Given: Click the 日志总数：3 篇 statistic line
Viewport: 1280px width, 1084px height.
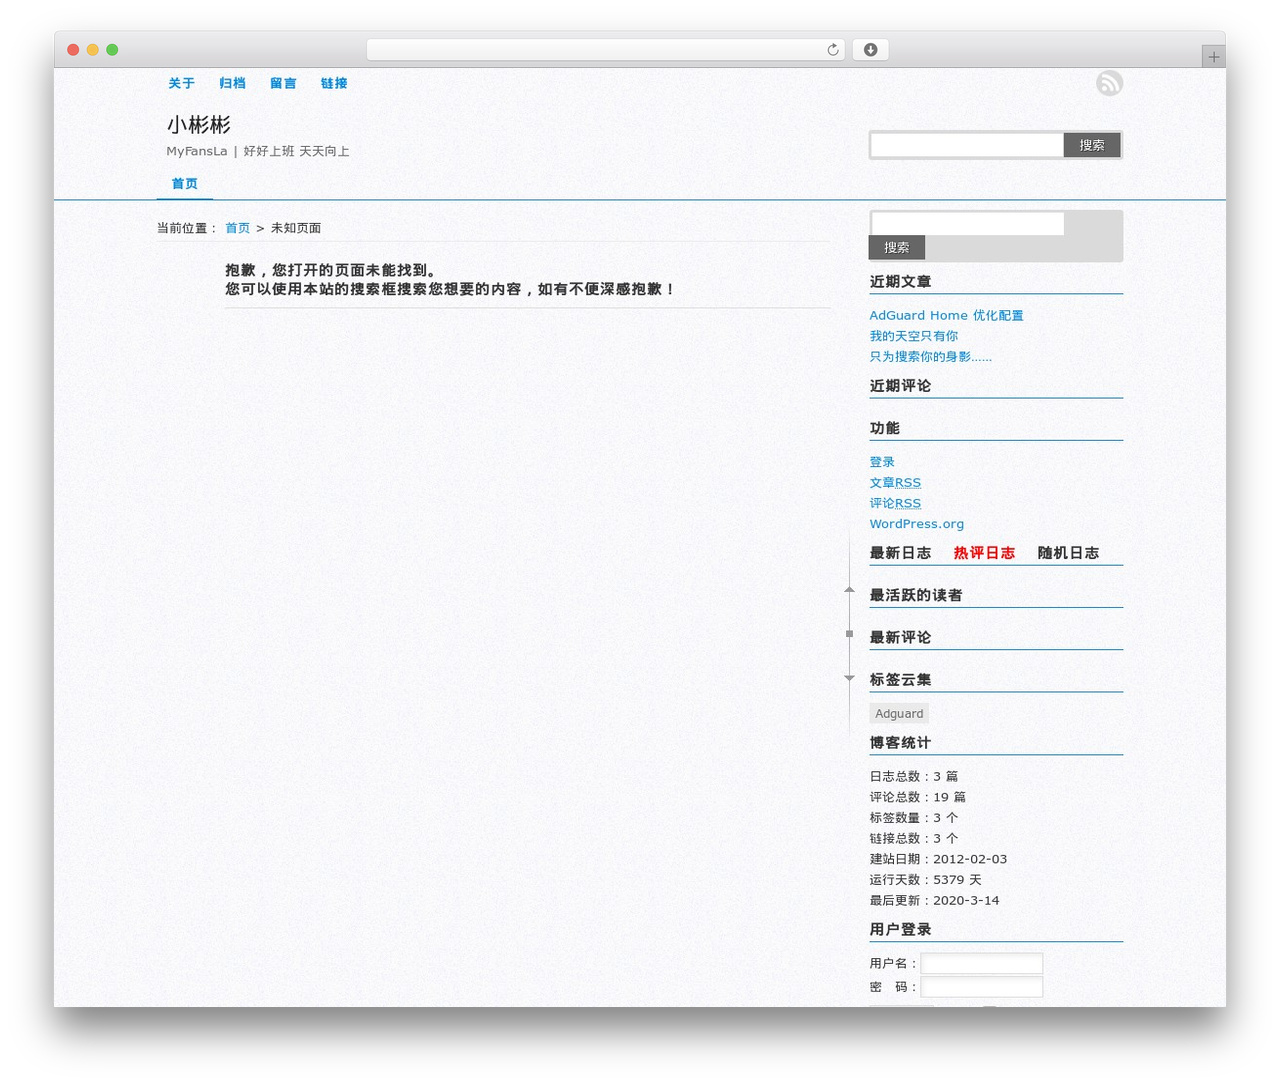Looking at the screenshot, I should (x=913, y=776).
